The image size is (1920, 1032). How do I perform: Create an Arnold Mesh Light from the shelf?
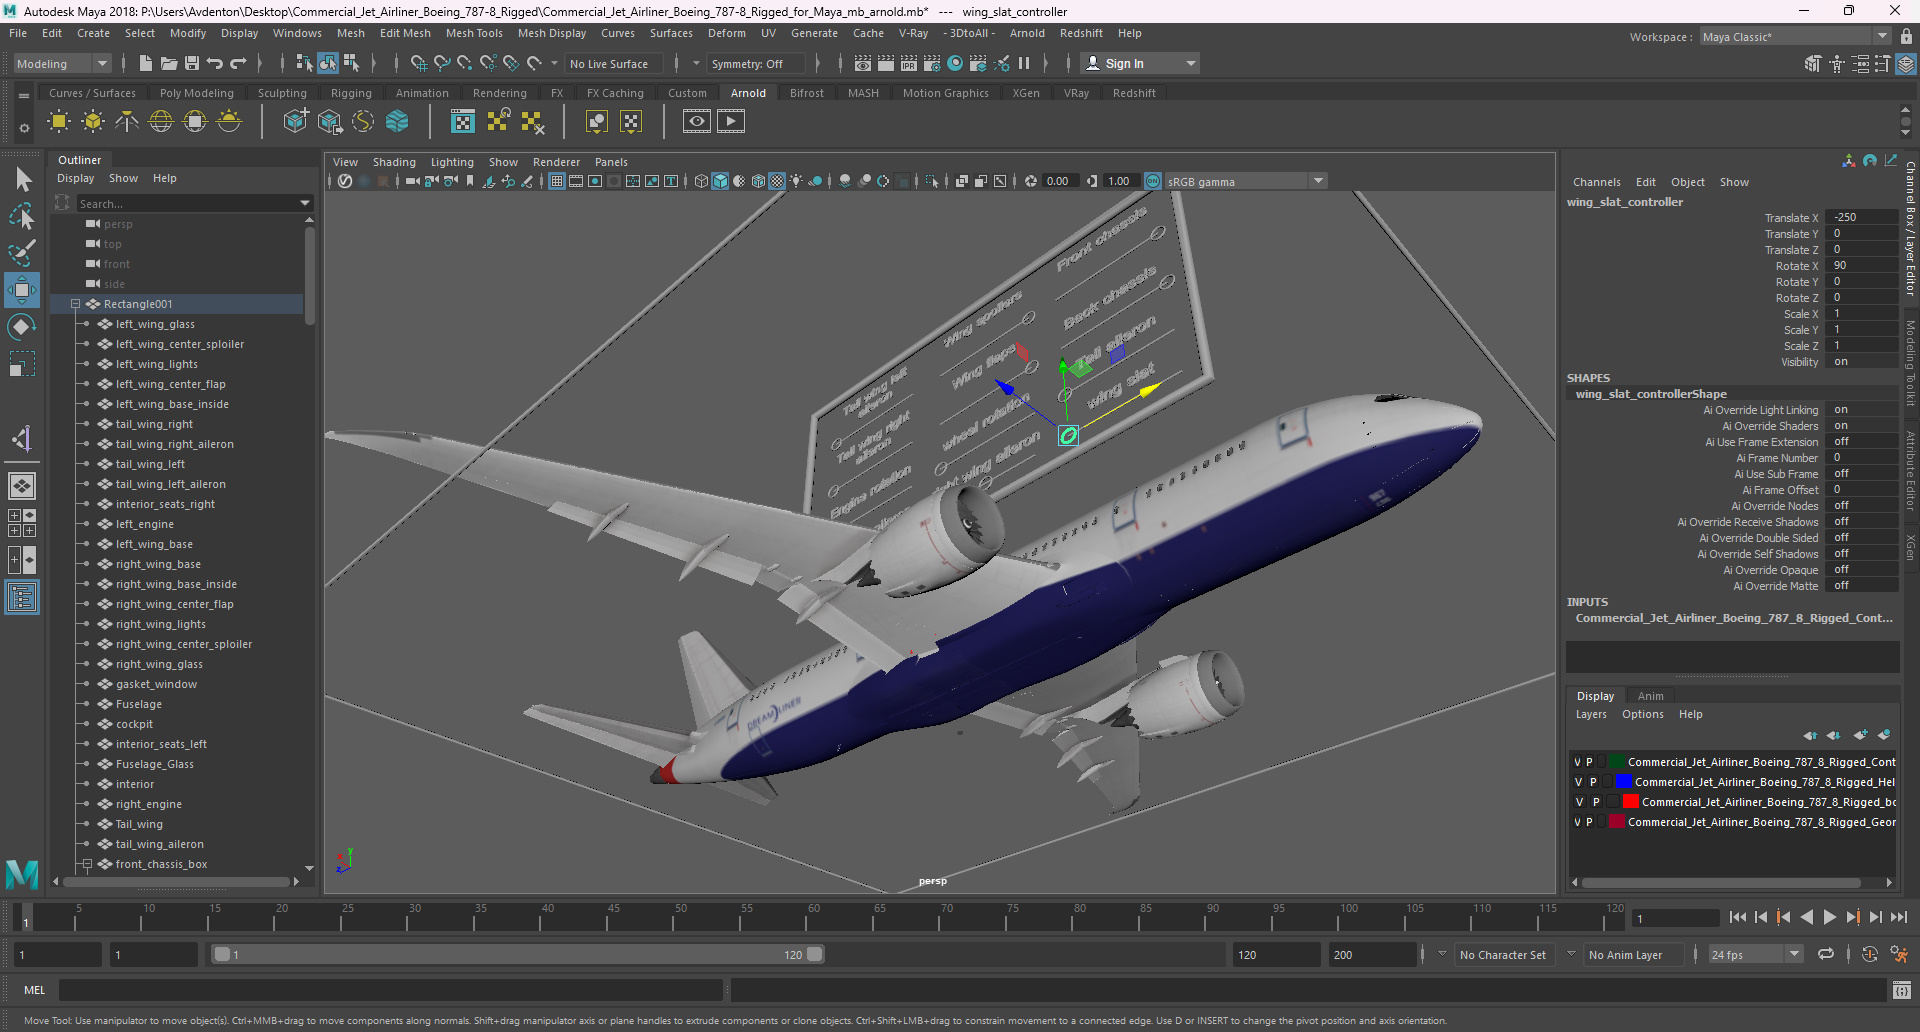click(x=93, y=122)
